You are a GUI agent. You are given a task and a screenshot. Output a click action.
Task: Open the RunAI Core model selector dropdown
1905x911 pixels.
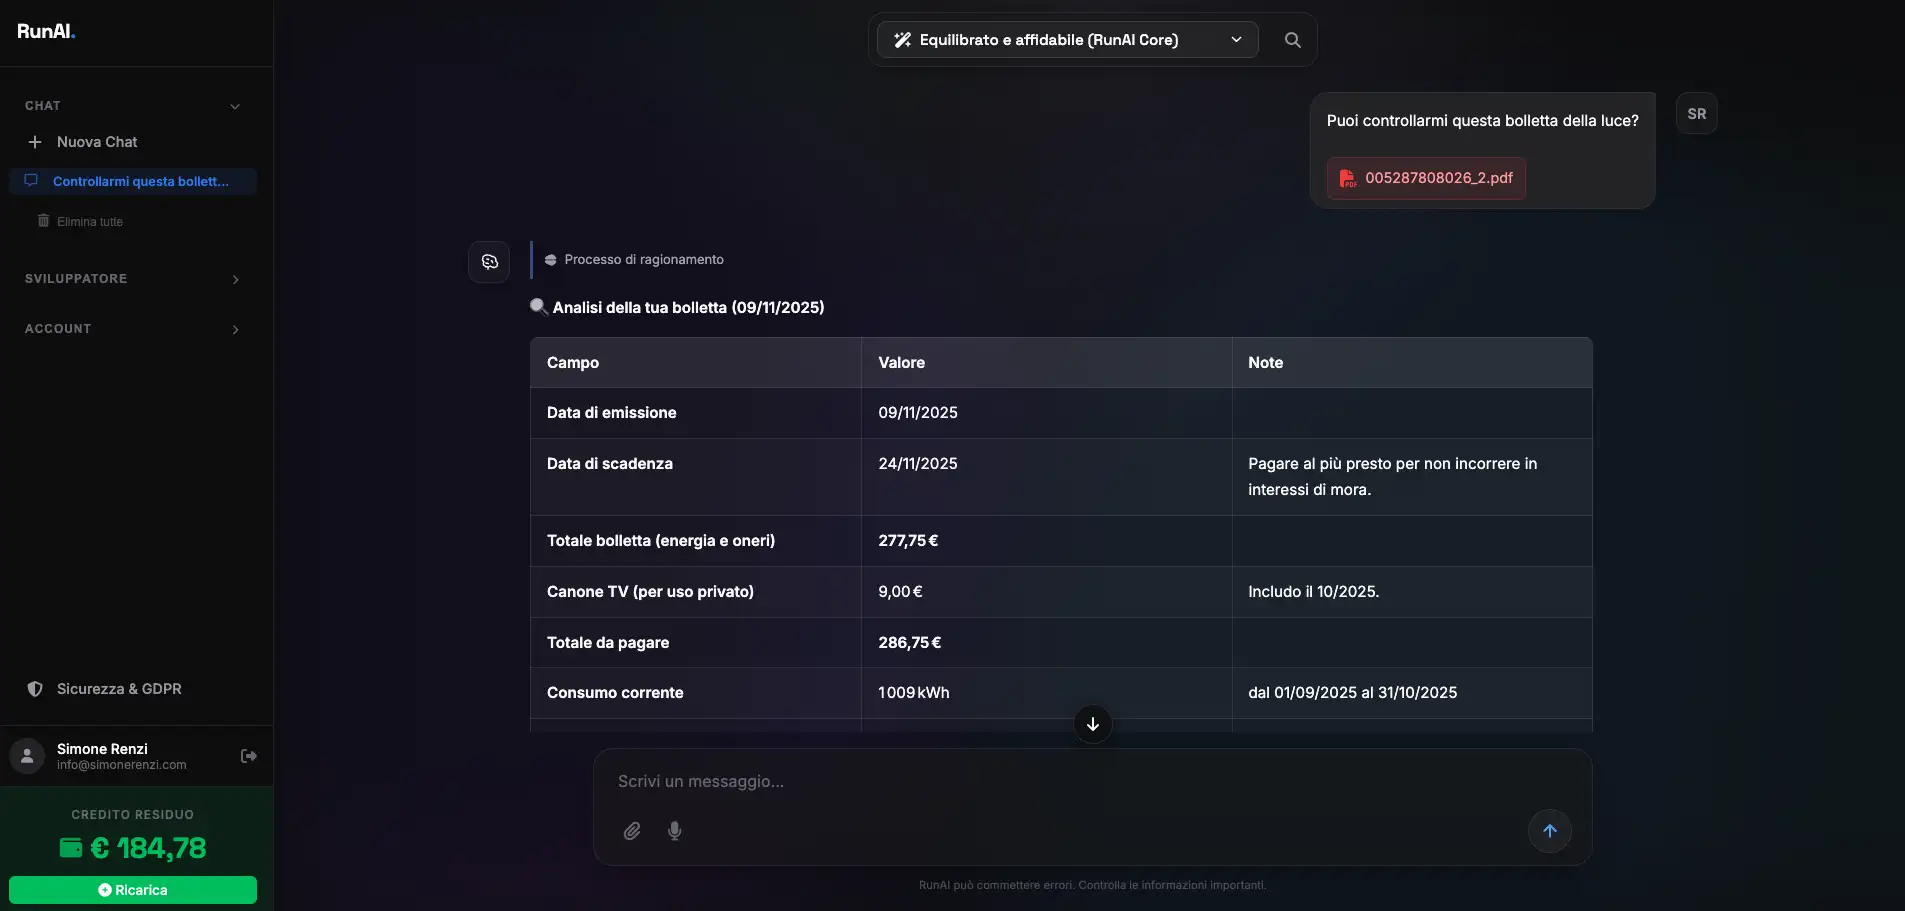coord(1067,40)
